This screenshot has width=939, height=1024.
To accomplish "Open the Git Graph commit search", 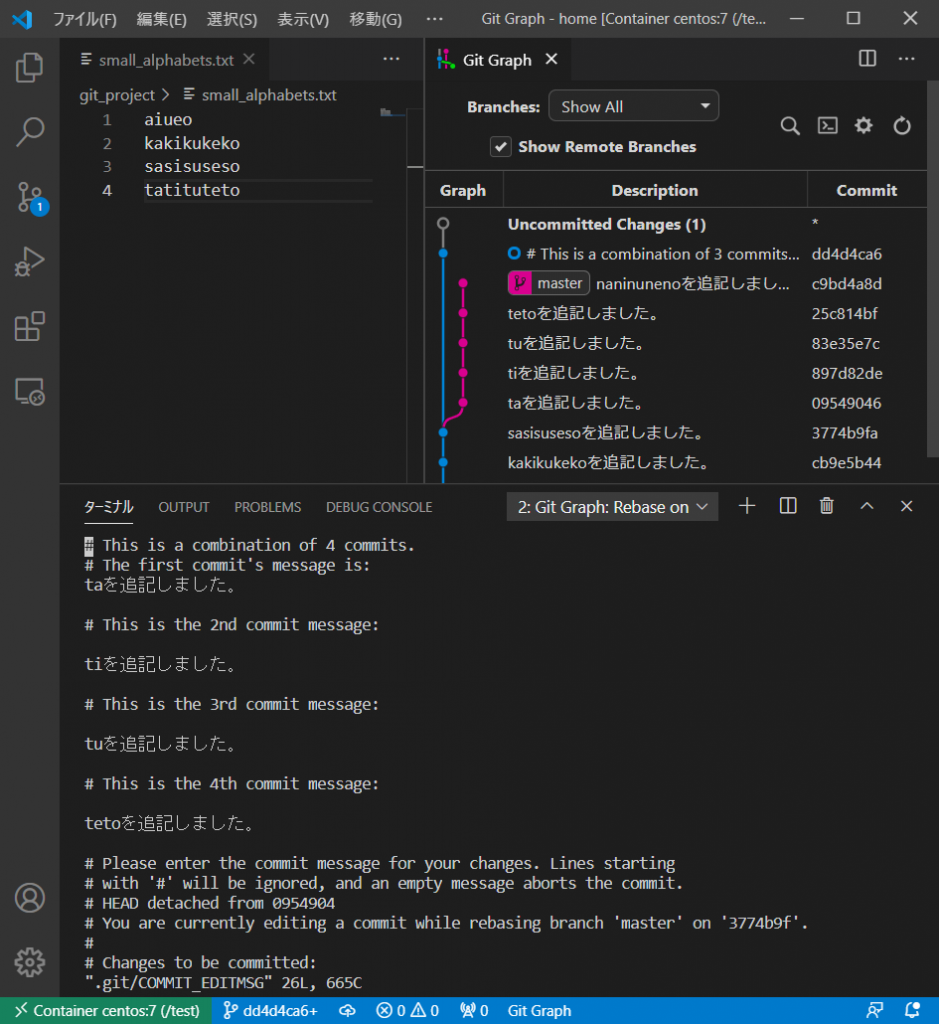I will coord(790,126).
